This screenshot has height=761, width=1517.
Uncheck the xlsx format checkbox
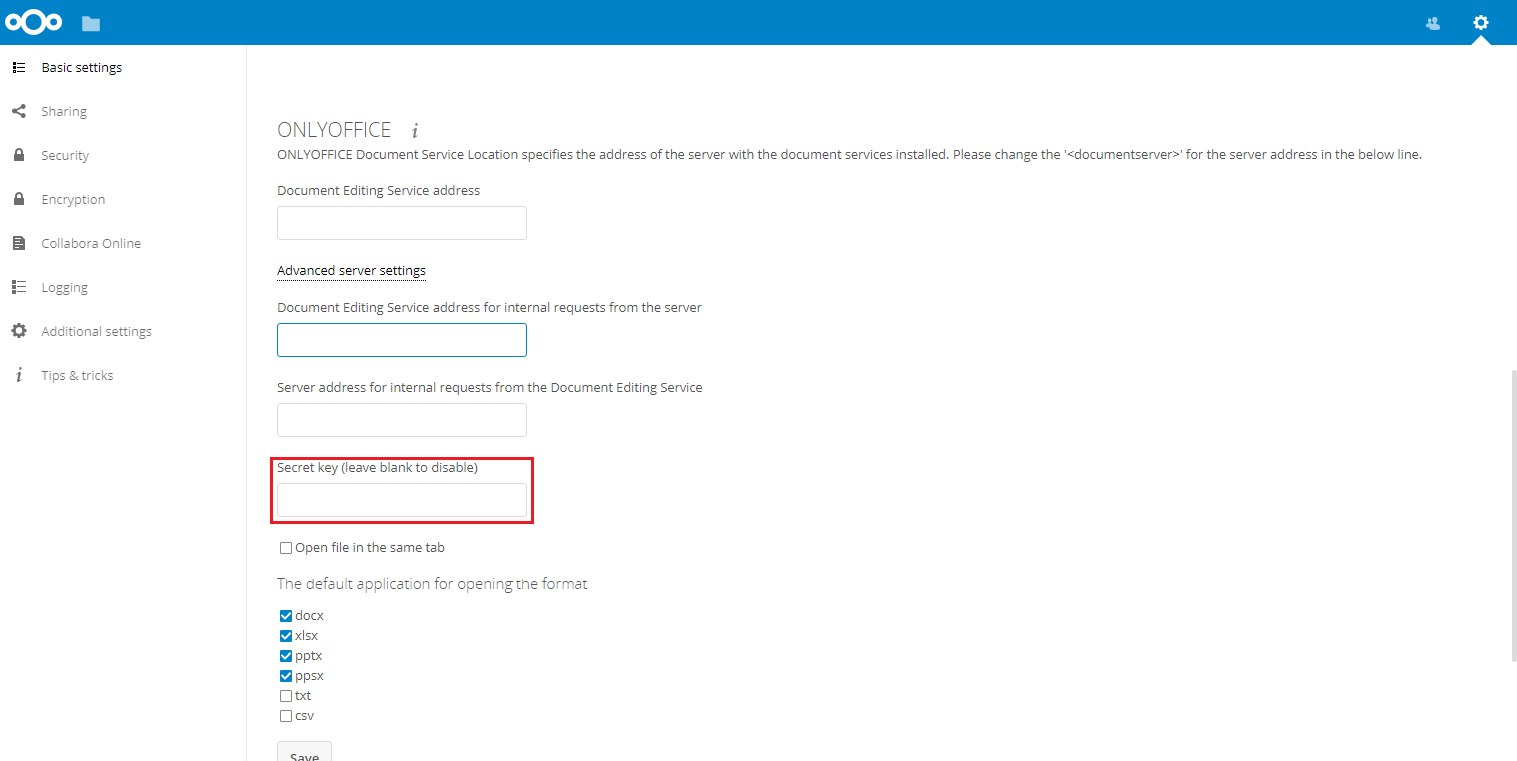pos(286,636)
